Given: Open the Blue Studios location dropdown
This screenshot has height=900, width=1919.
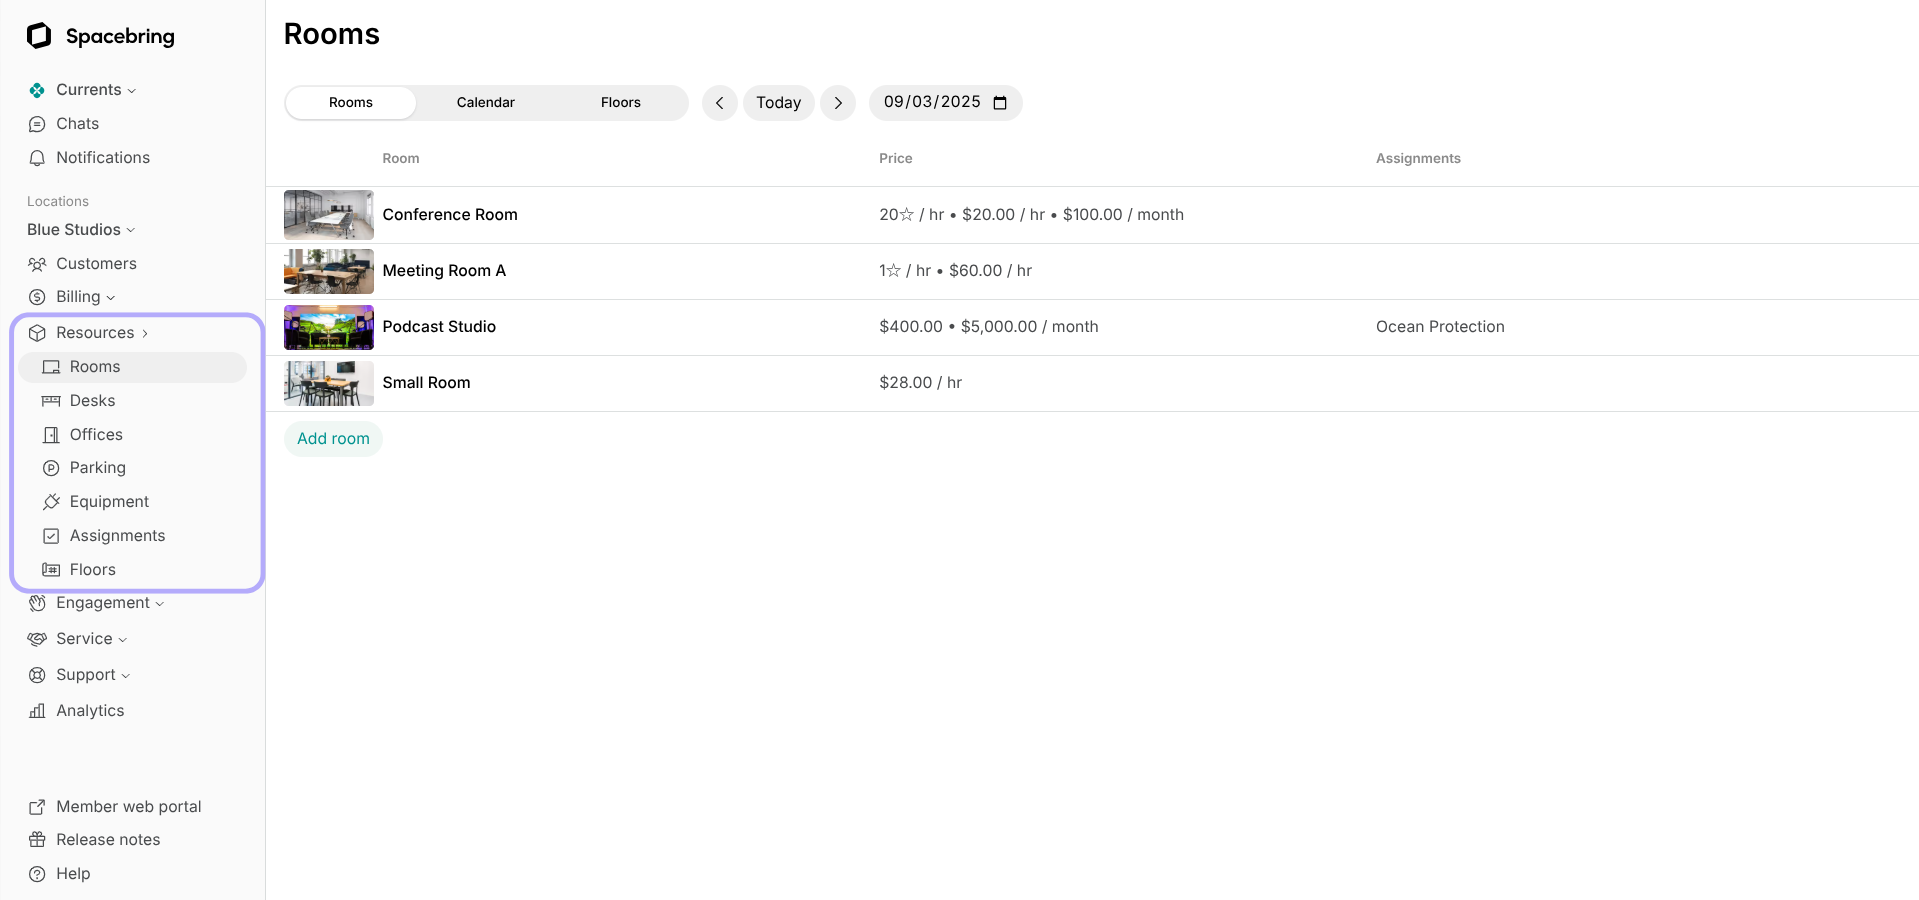Looking at the screenshot, I should (x=81, y=230).
